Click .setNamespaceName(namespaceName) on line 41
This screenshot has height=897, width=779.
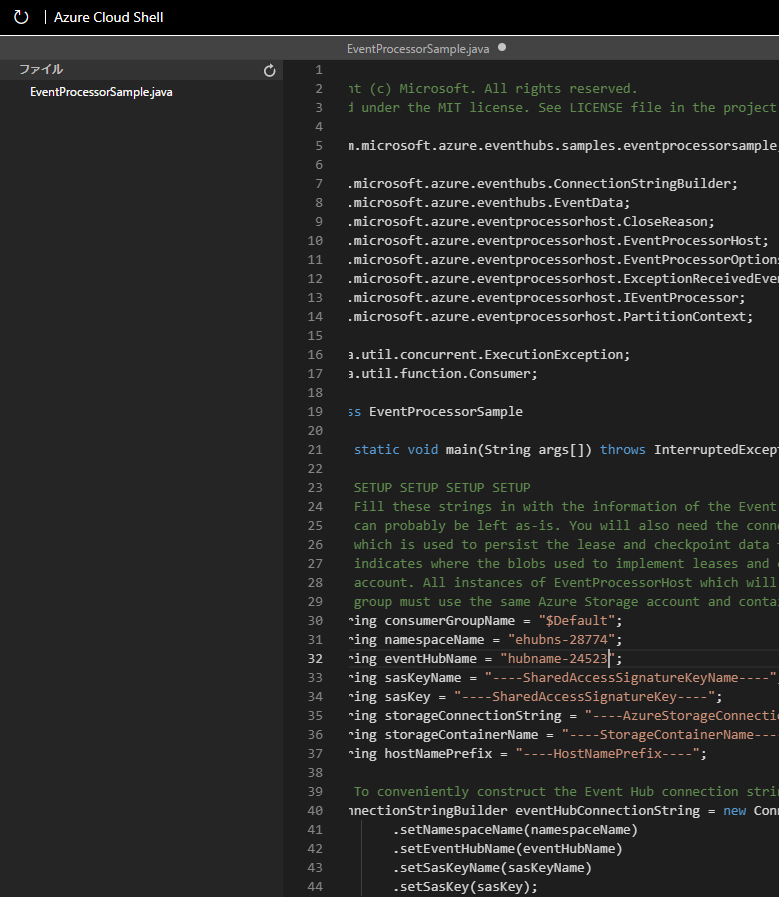pos(515,829)
